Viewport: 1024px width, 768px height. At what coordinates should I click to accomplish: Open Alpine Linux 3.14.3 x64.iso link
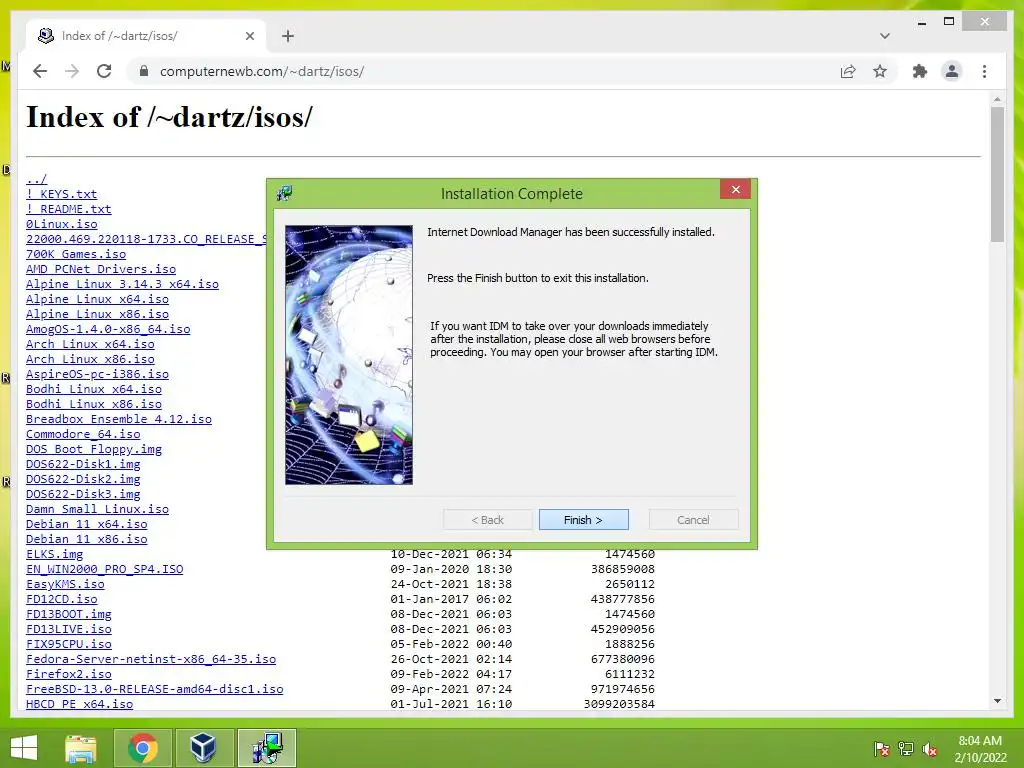click(122, 284)
